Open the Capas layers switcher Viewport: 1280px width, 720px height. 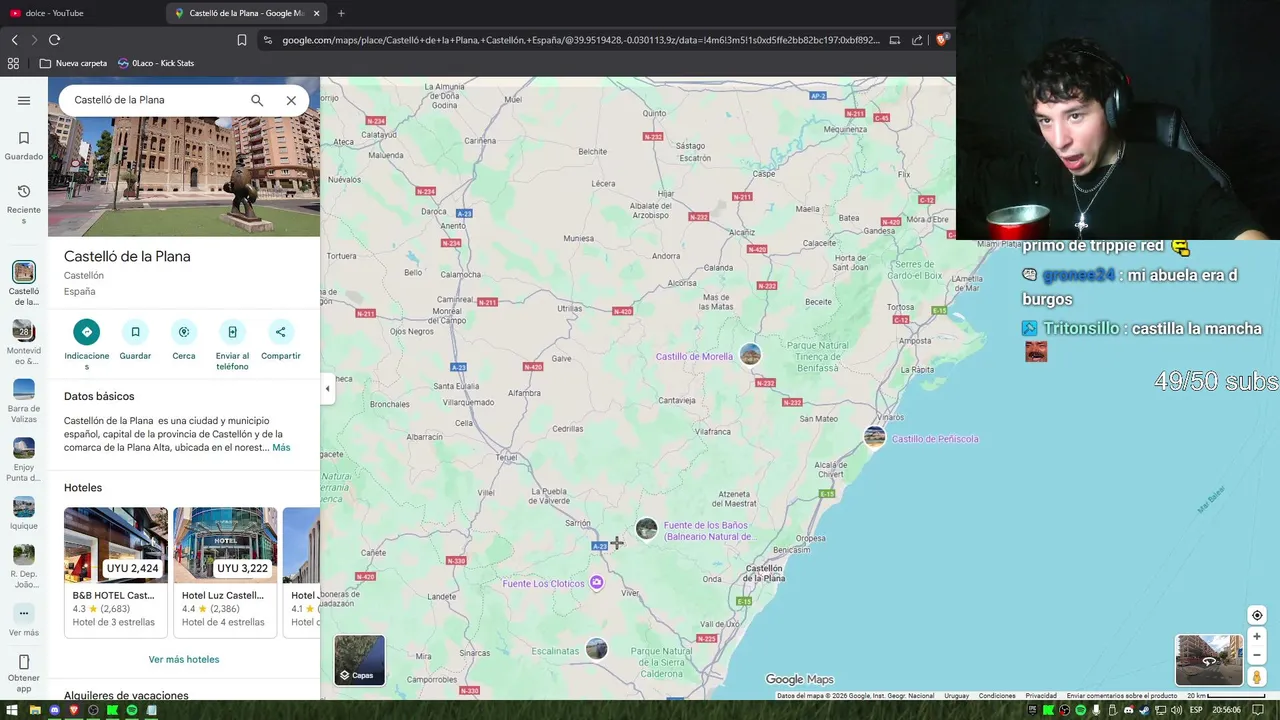point(359,660)
